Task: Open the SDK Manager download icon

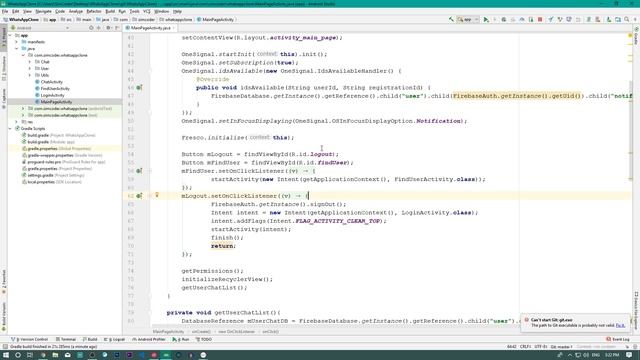Action: 608,19
